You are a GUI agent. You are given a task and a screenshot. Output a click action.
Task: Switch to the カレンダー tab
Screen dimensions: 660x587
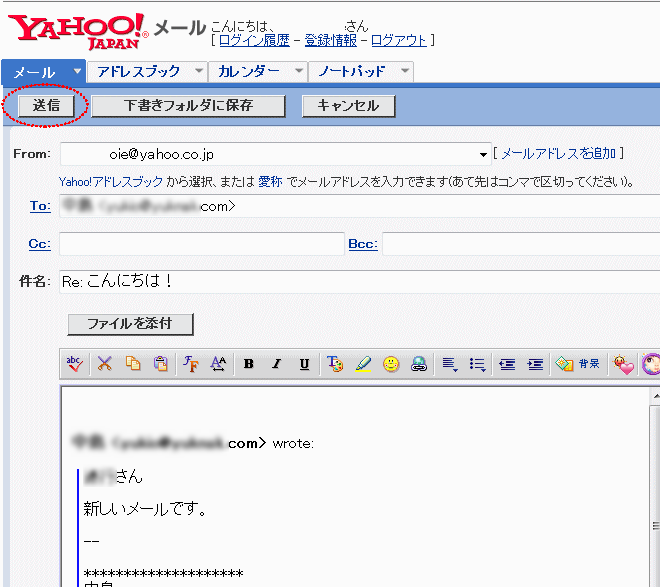coord(249,72)
